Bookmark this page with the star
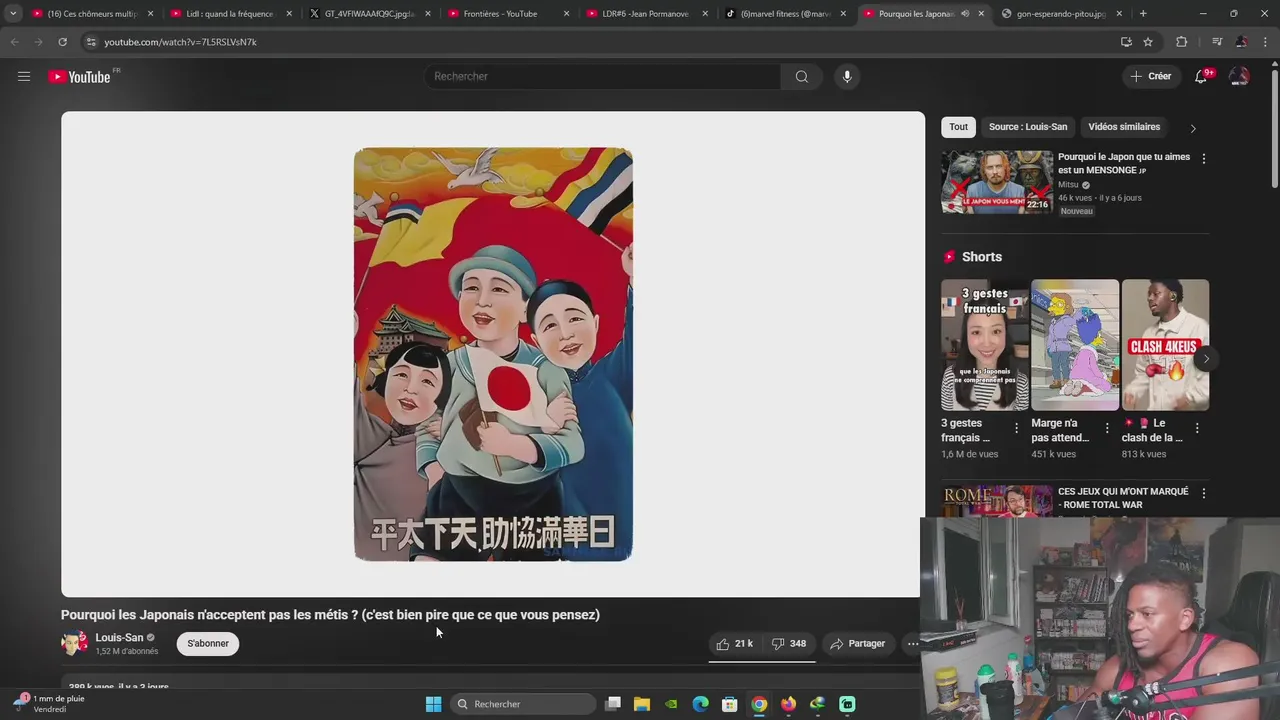This screenshot has height=720, width=1280. 1148,42
